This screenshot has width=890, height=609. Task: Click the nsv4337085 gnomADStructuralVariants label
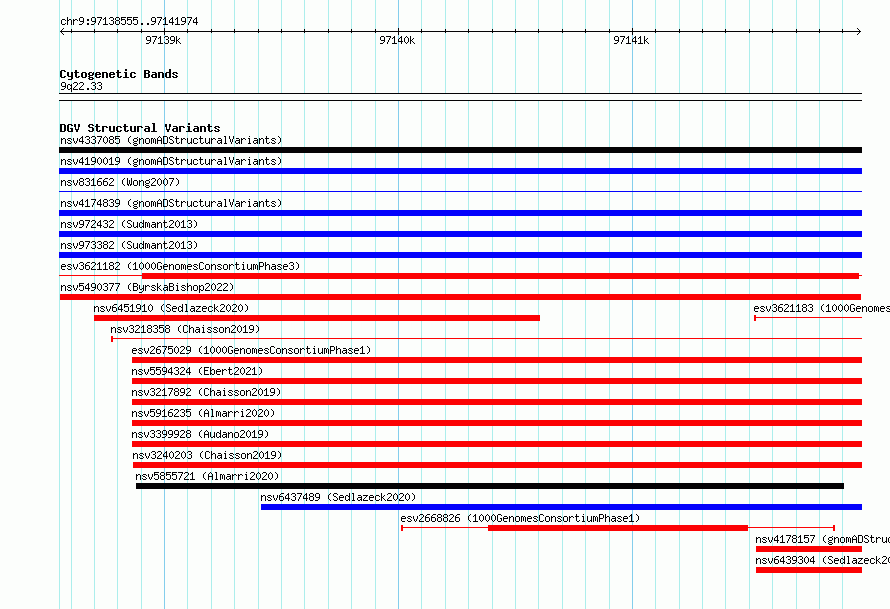pos(171,140)
